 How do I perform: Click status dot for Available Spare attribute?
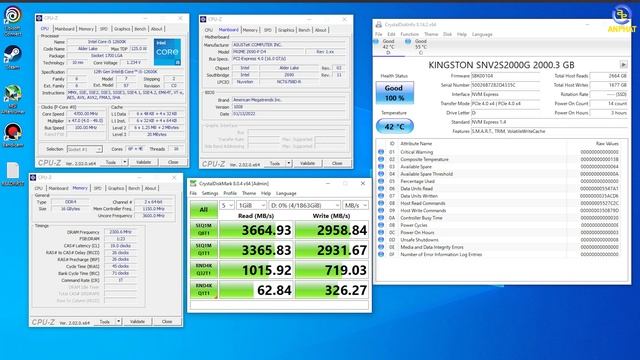[381, 167]
